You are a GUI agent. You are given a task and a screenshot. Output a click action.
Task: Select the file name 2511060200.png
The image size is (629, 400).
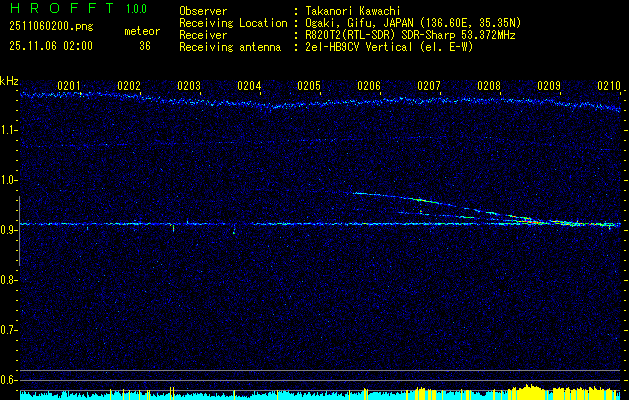(x=51, y=27)
